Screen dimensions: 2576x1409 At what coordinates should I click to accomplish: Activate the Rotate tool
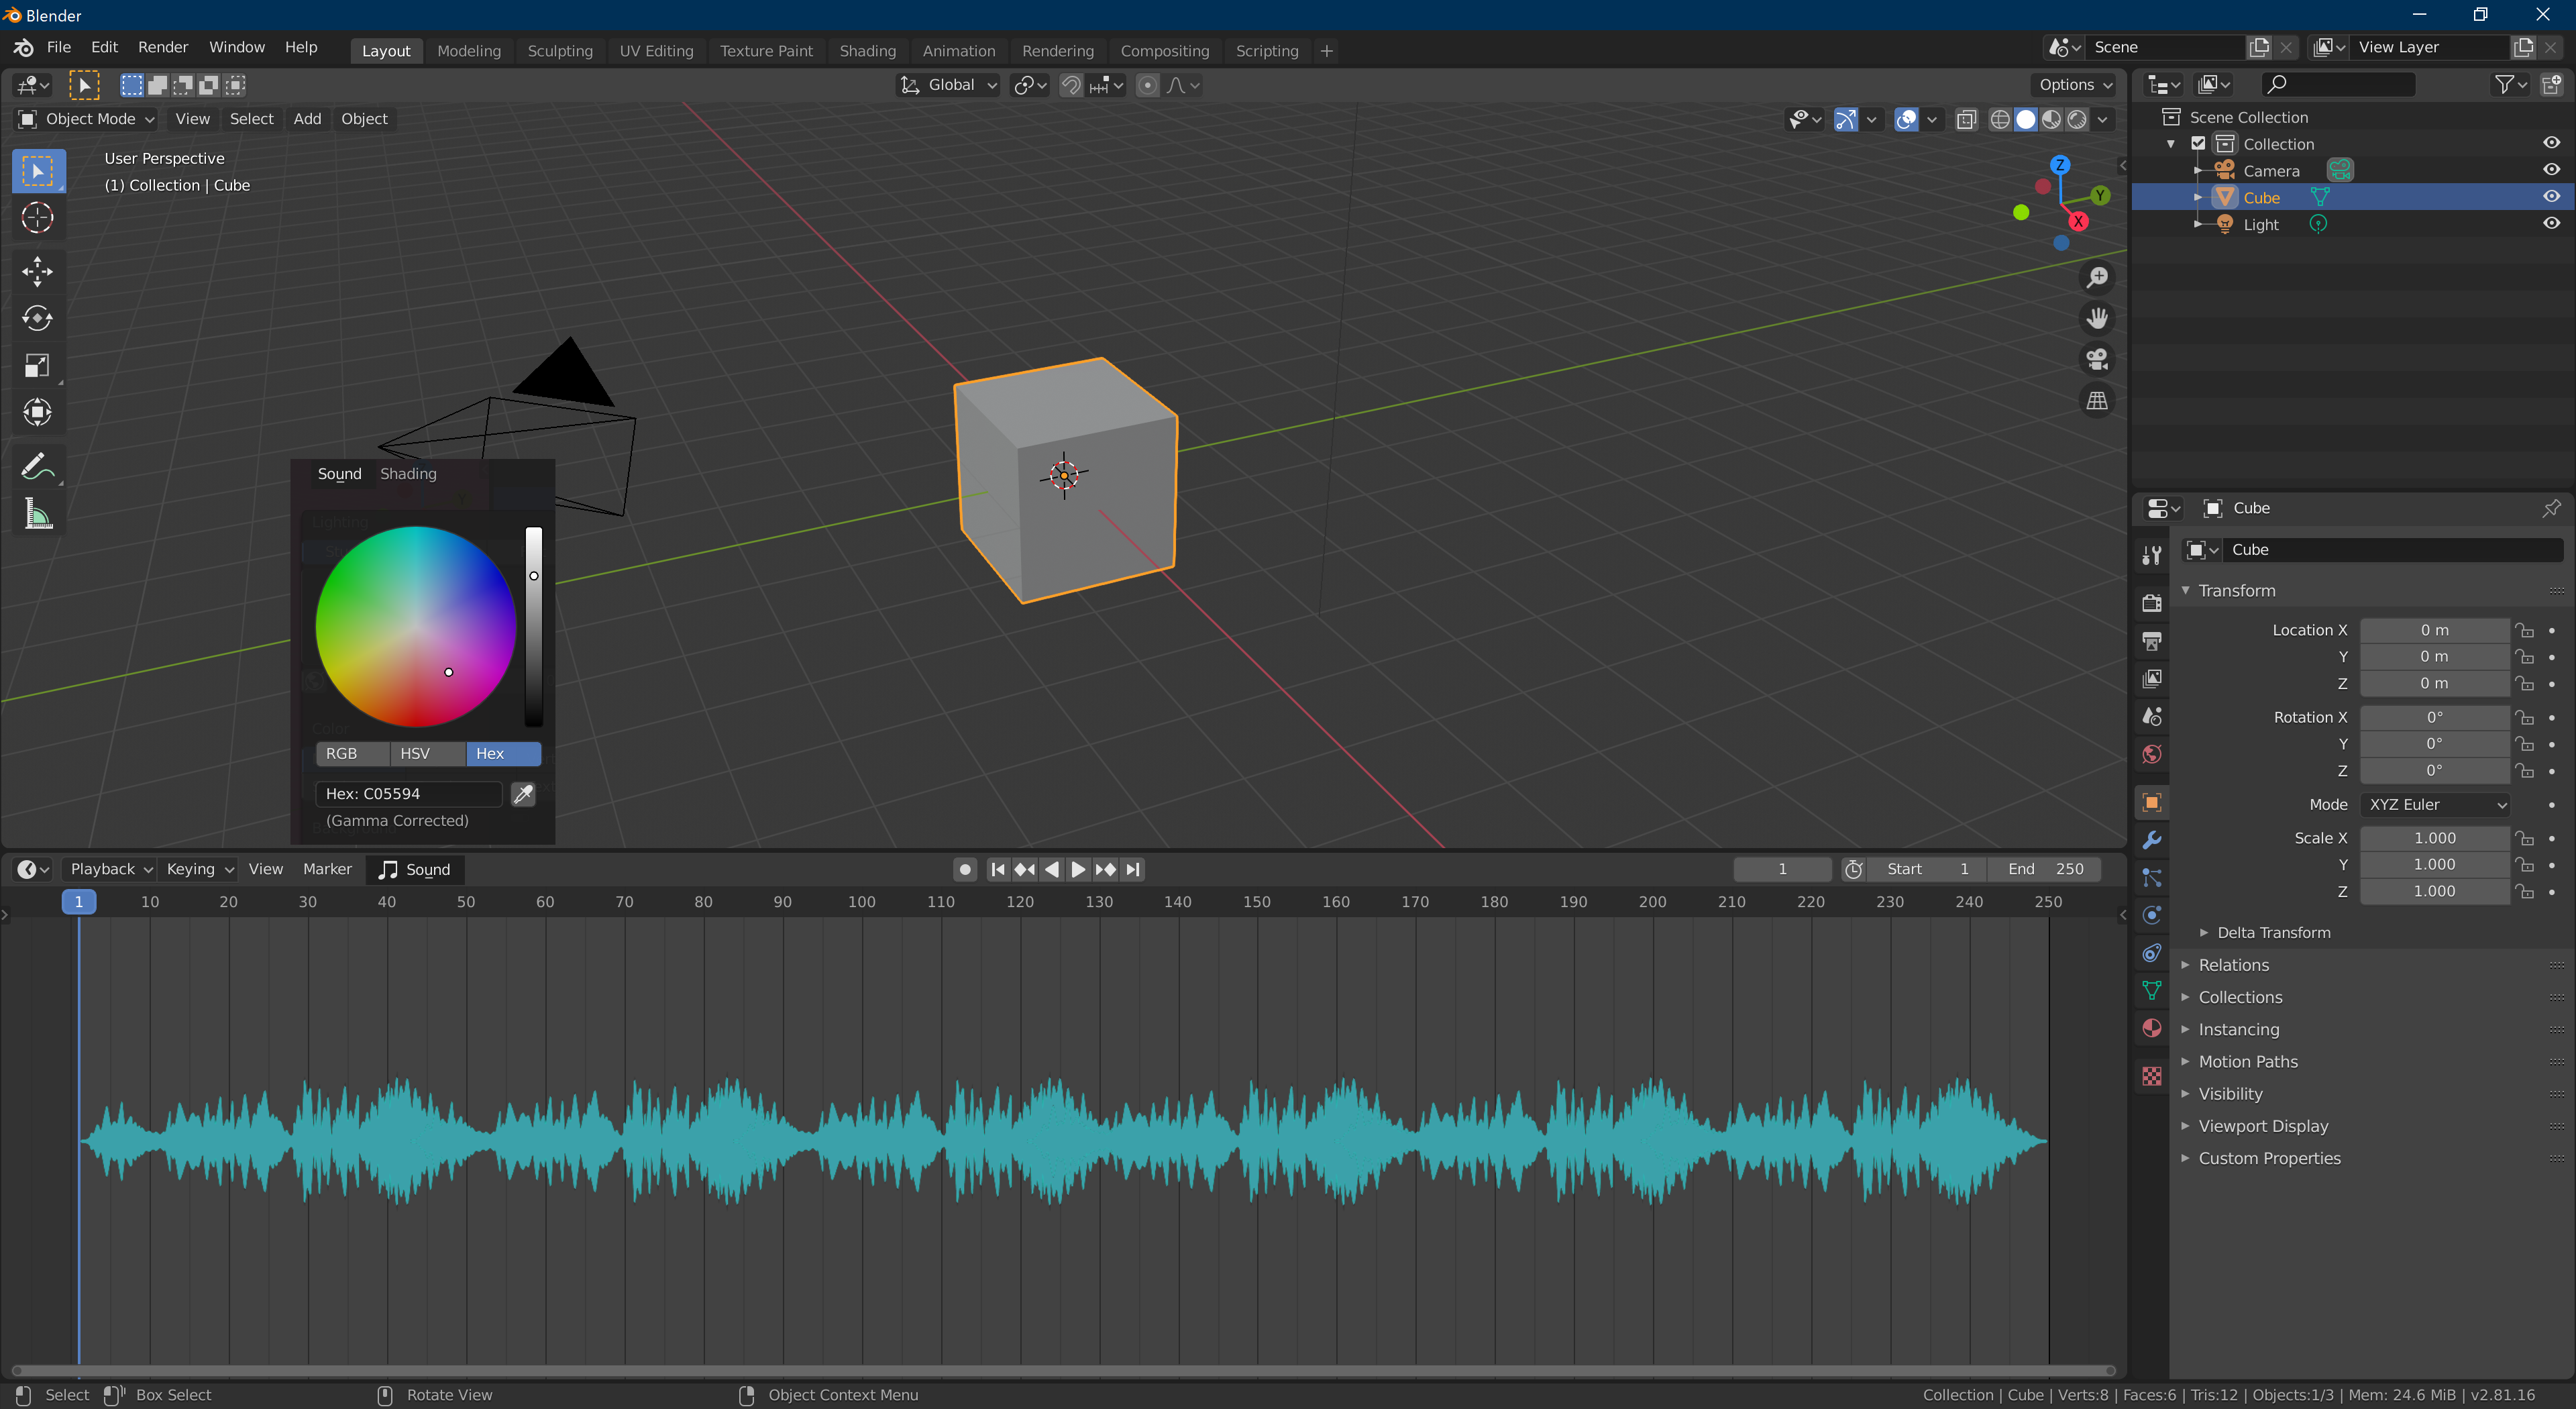coord(38,318)
